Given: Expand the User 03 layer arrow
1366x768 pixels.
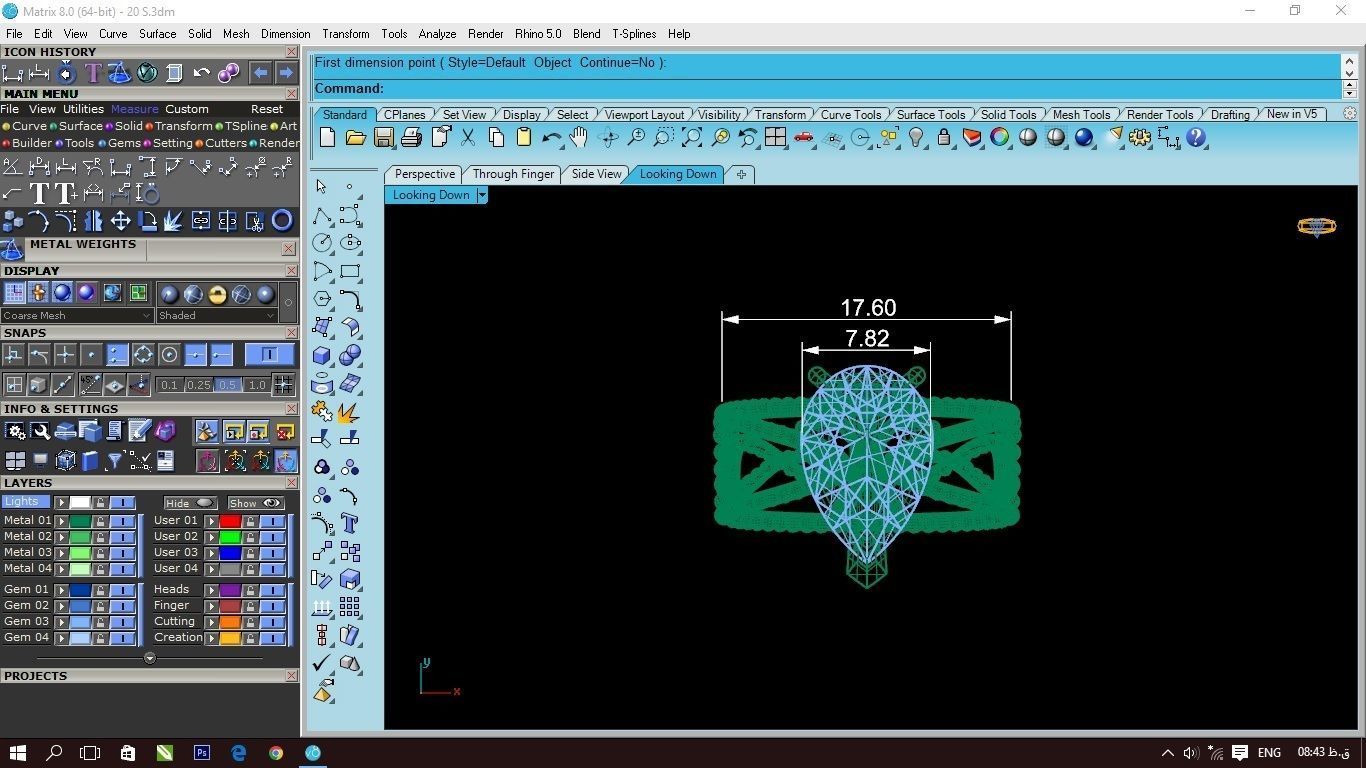Looking at the screenshot, I should [x=211, y=553].
